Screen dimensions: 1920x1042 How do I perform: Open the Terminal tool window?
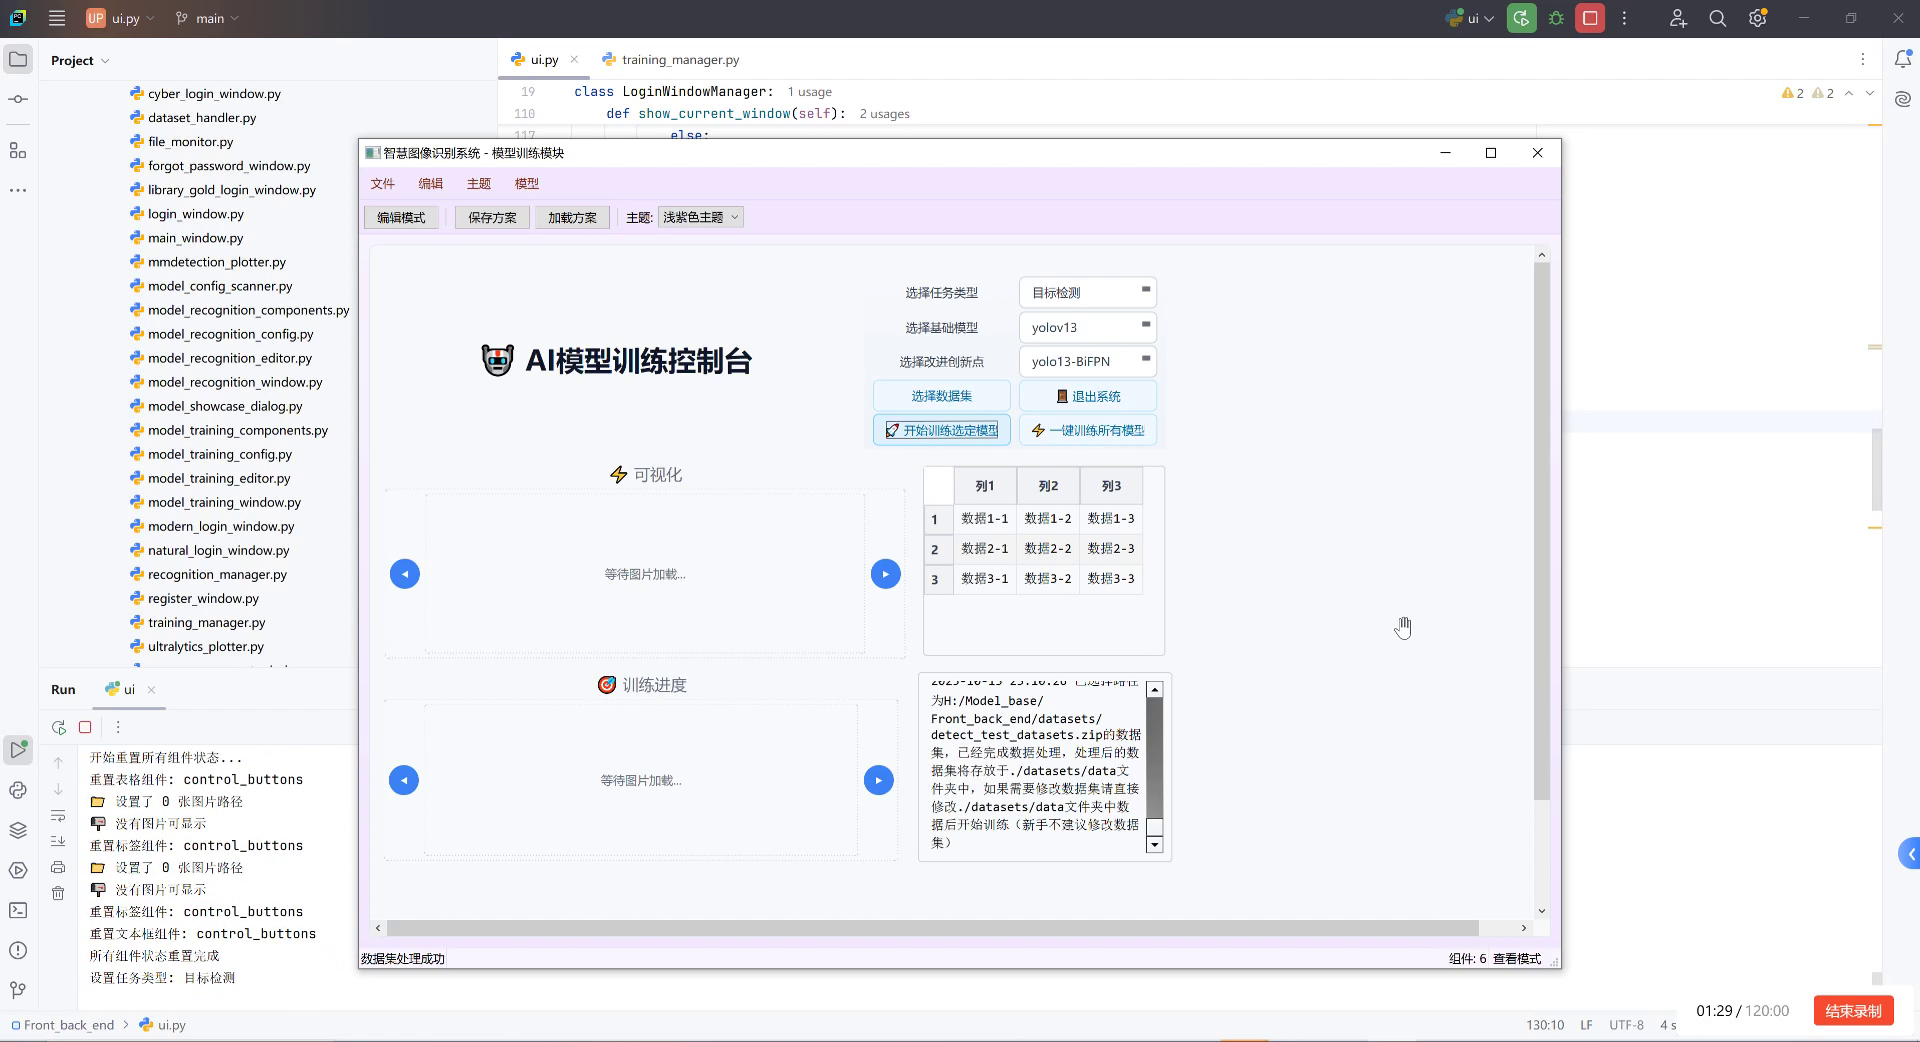[17, 911]
